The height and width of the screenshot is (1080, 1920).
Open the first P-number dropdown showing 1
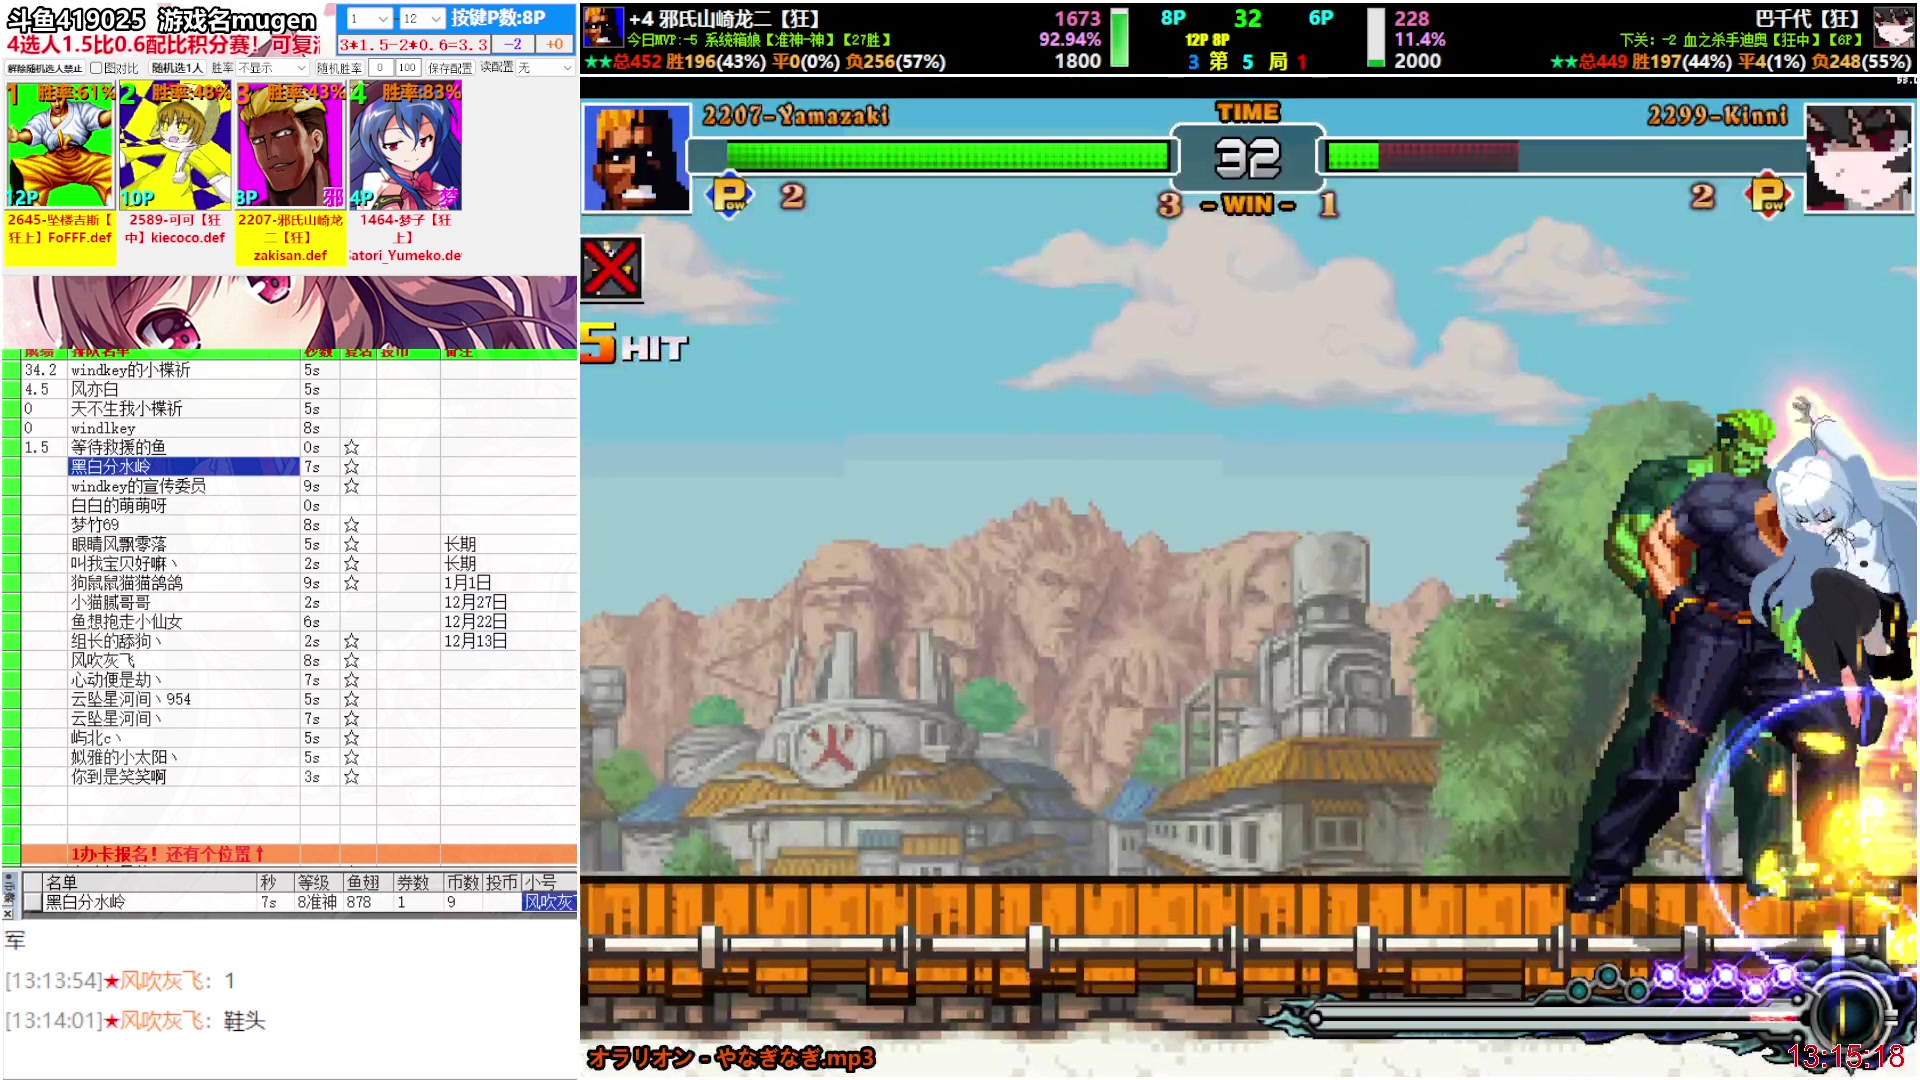[369, 19]
